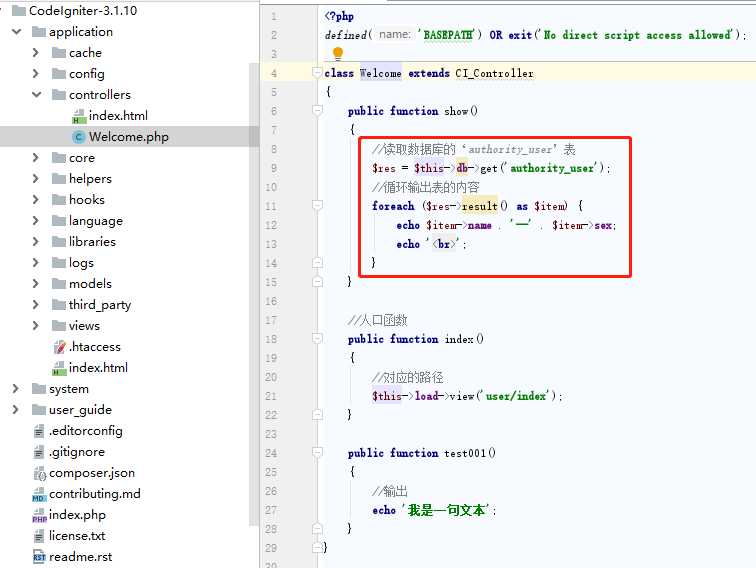This screenshot has width=756, height=568.
Task: Open the .editorconfig file
Action: pos(86,431)
